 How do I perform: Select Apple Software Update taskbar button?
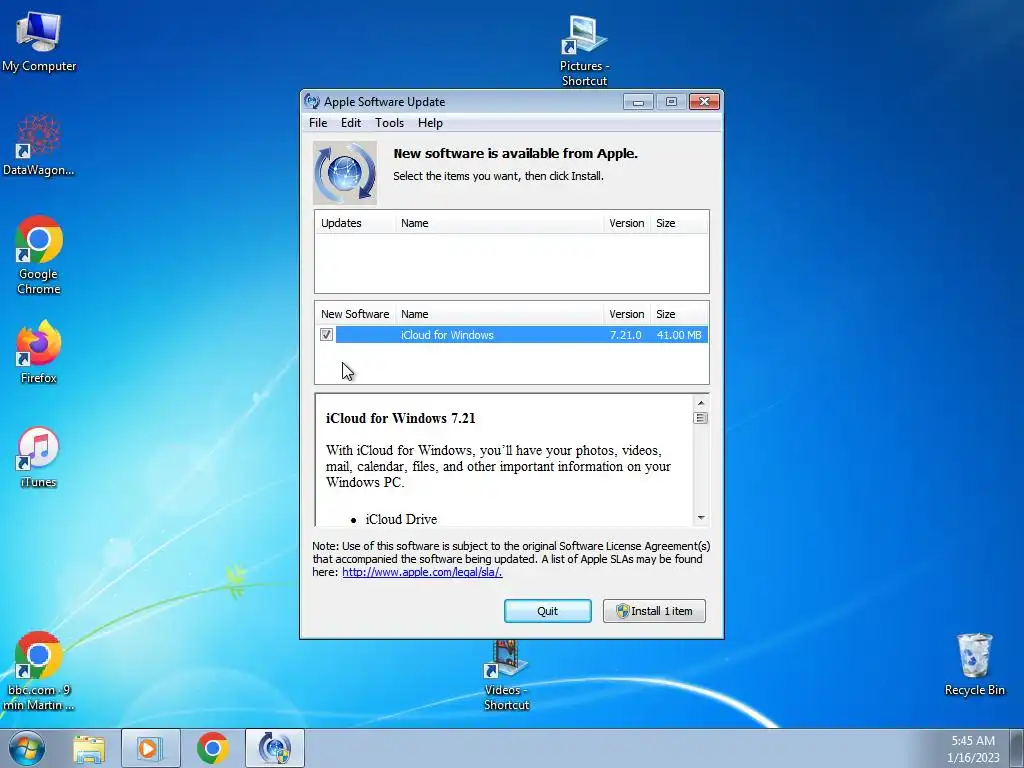click(x=274, y=748)
